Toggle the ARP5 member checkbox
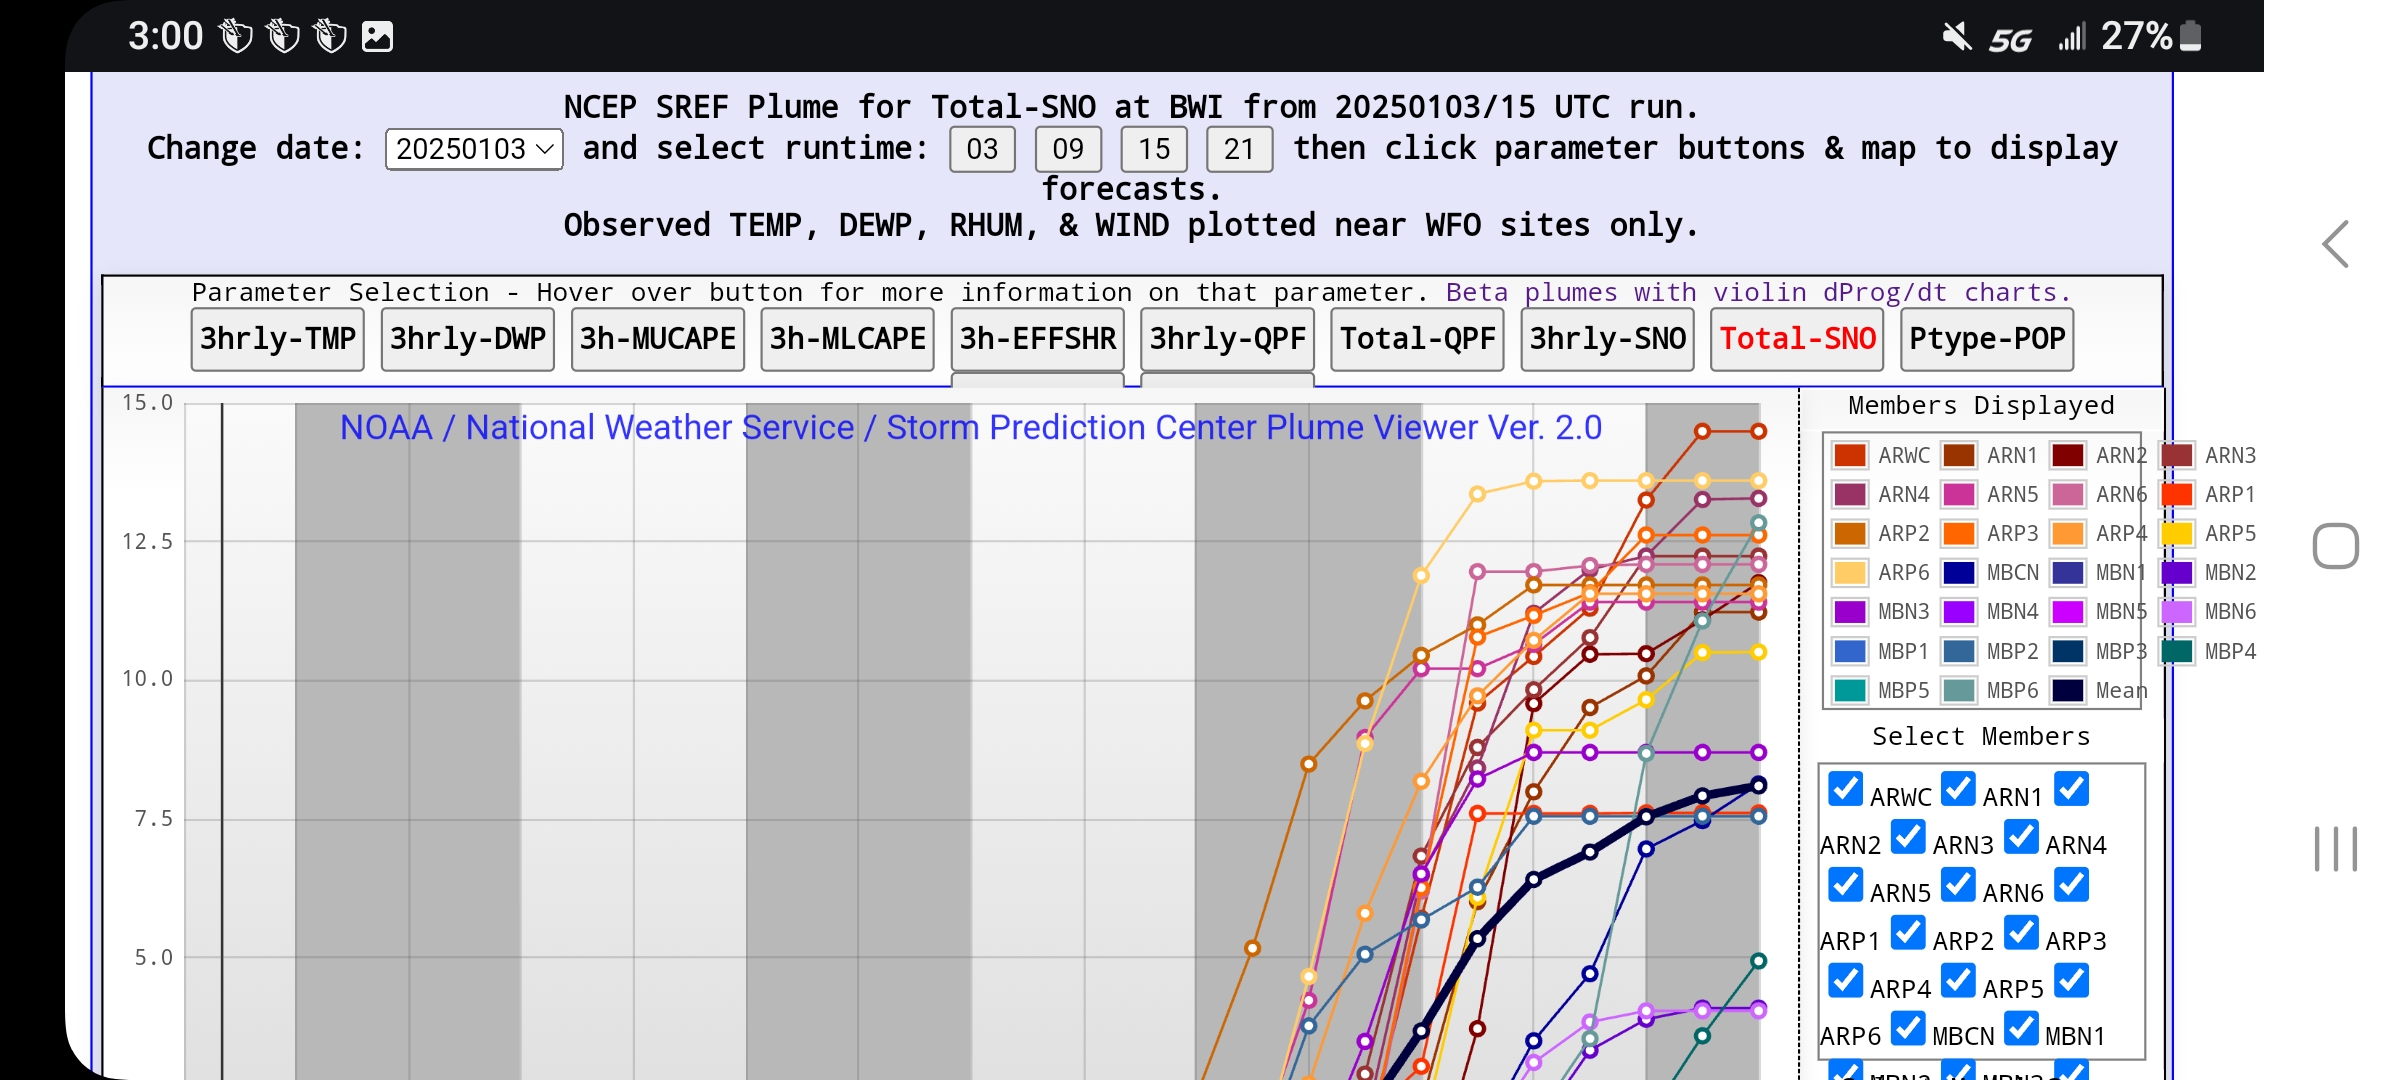2408x1080 pixels. pyautogui.click(x=1959, y=981)
